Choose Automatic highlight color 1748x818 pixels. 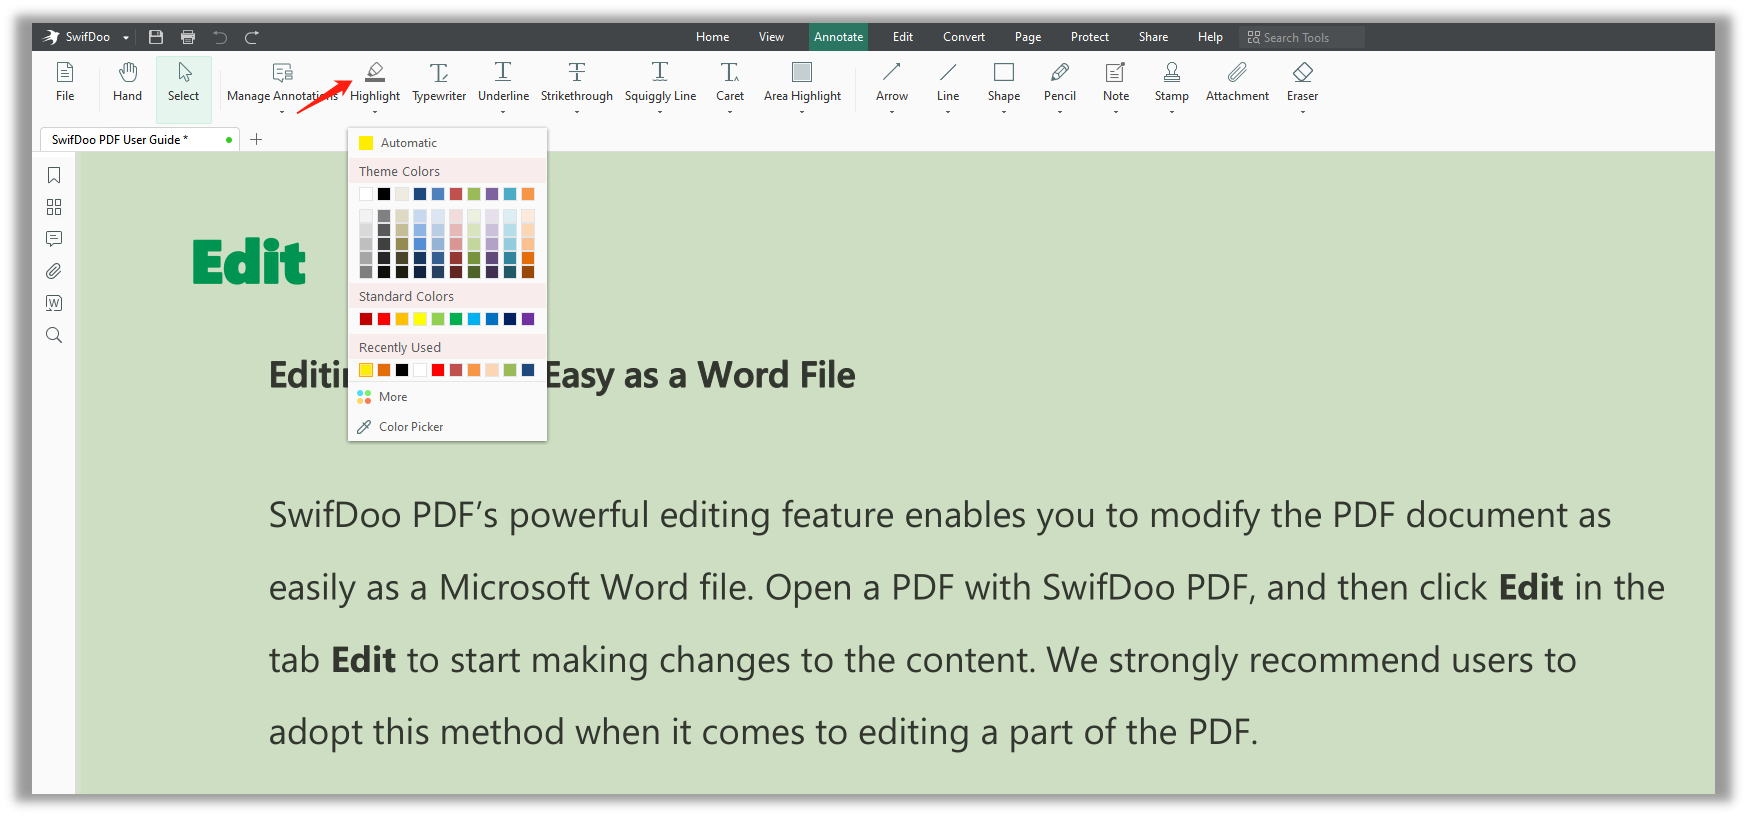pos(447,143)
